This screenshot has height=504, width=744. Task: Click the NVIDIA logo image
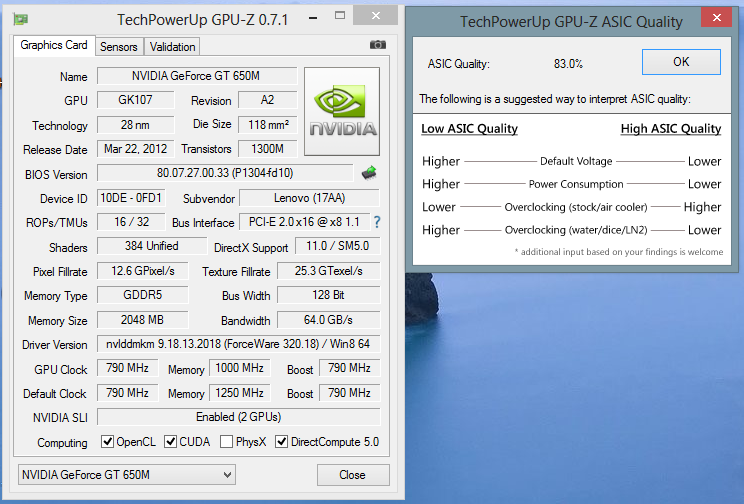tap(342, 112)
